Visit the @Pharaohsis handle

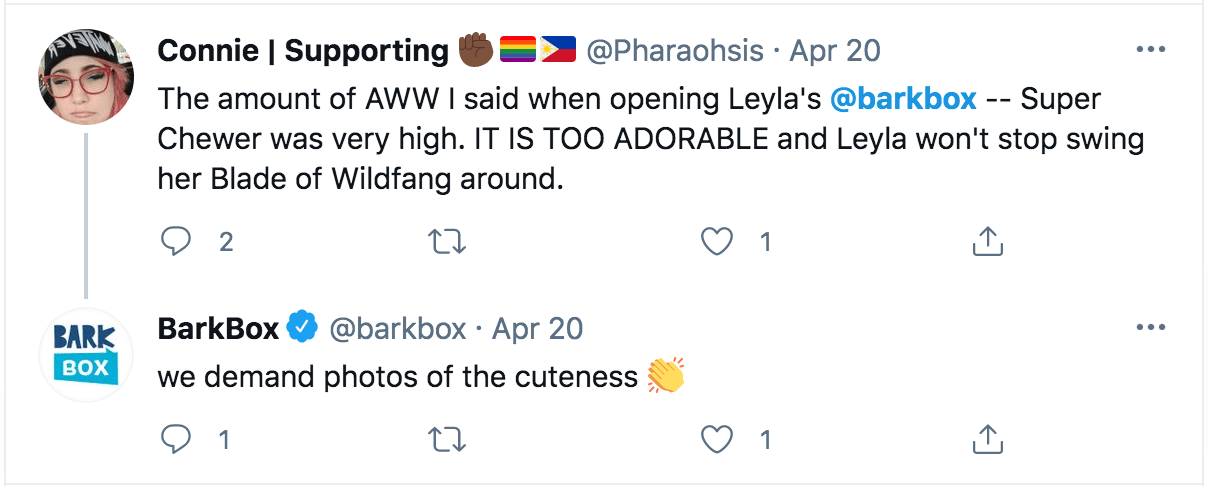click(x=674, y=51)
